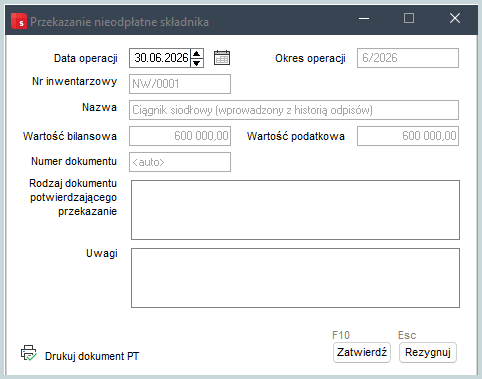Click the Numer dokumentu auto field

(180, 162)
